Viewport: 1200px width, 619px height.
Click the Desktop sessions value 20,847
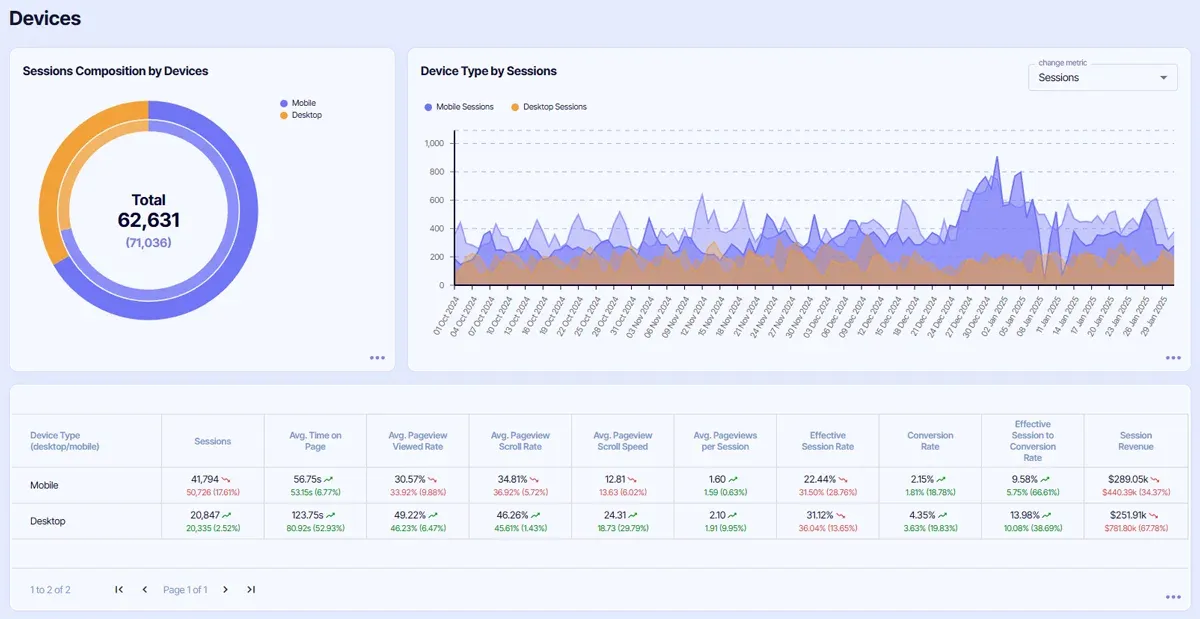(x=205, y=515)
